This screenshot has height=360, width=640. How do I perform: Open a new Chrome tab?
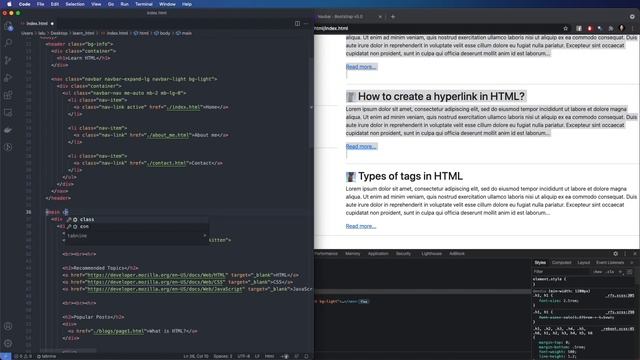pyautogui.click(x=393, y=17)
